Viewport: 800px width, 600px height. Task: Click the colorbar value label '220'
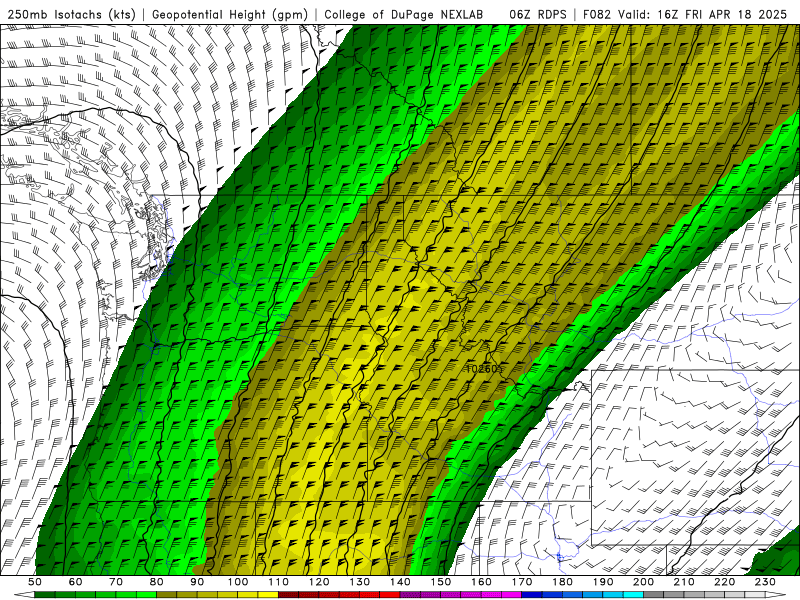724,582
